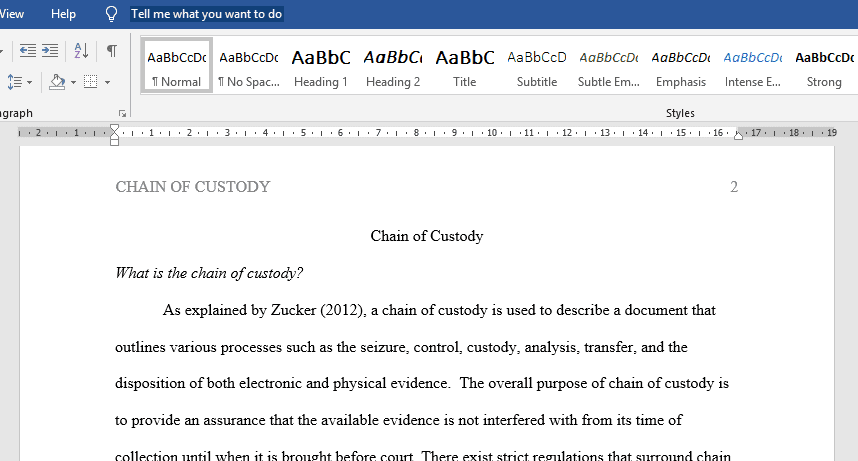Click the CHAIN OF CUSTODY header text
Viewport: 858px width, 461px height.
[x=193, y=187]
